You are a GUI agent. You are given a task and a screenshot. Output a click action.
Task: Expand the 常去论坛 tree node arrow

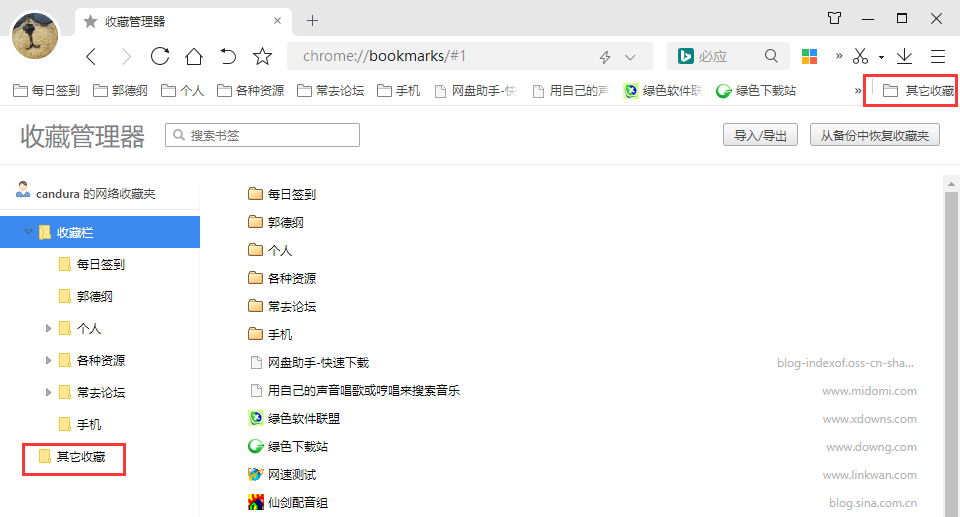click(48, 392)
